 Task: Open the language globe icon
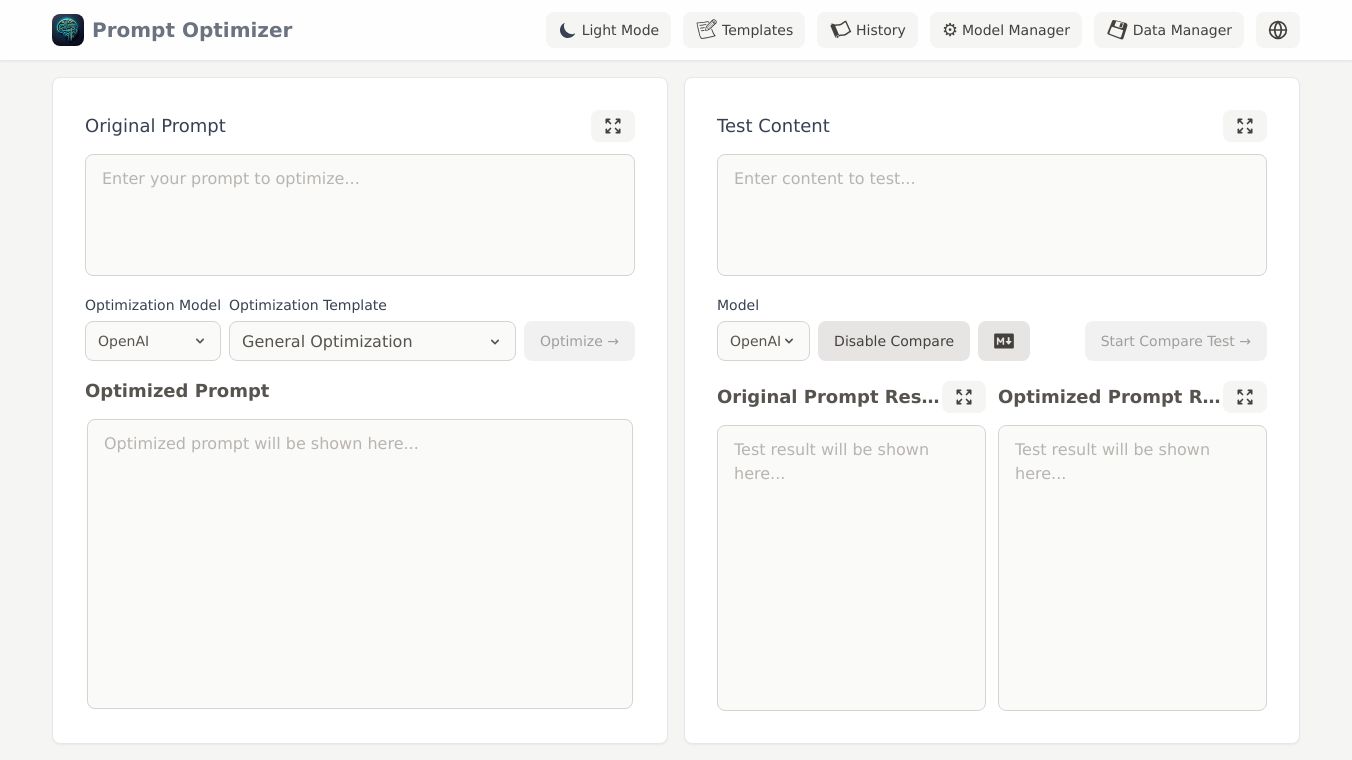tap(1277, 30)
